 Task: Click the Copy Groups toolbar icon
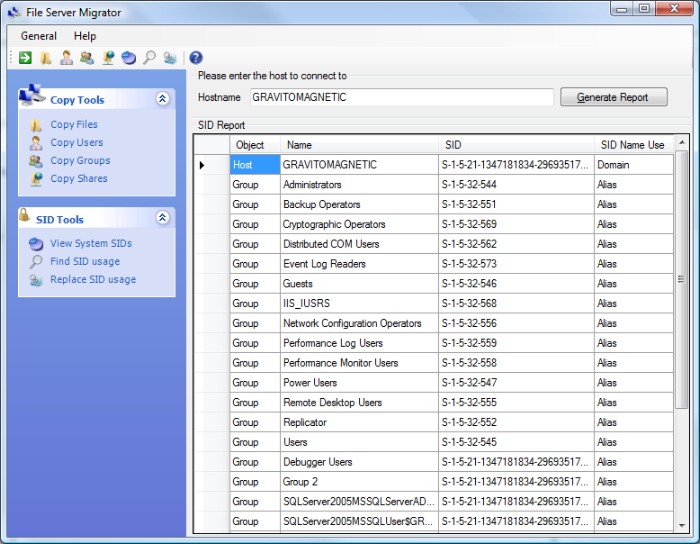87,58
